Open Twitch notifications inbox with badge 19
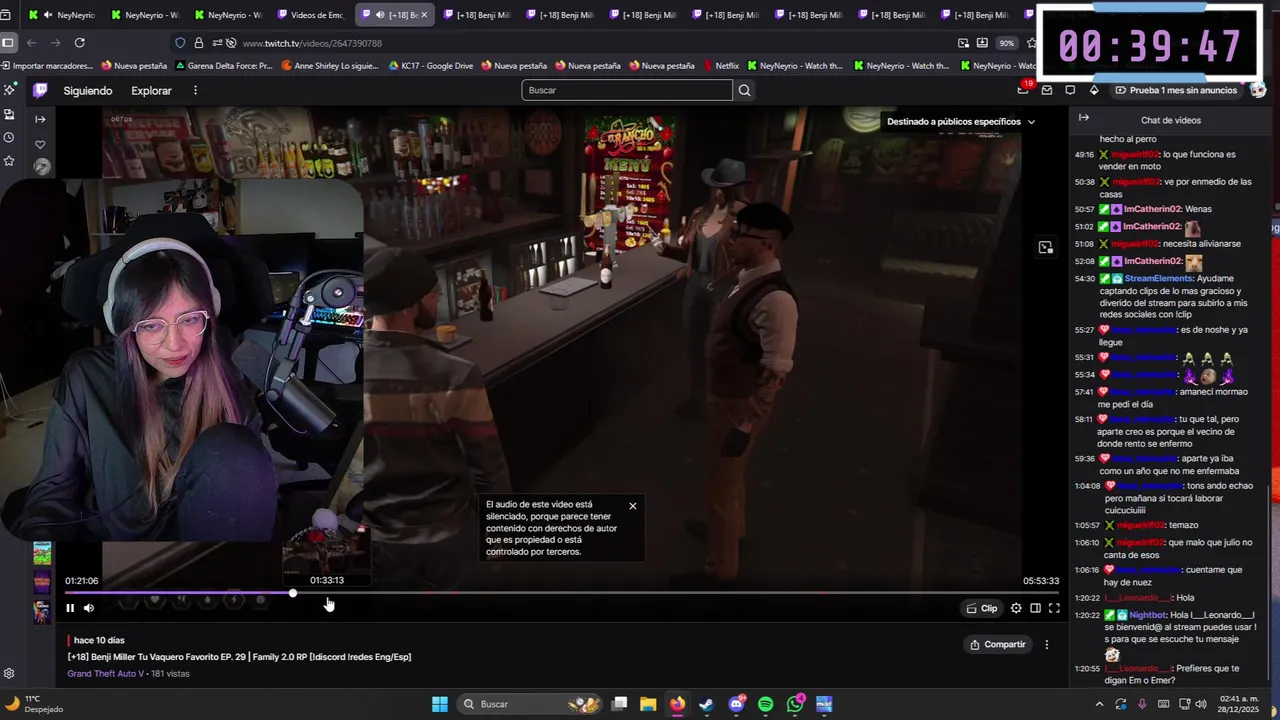Screen dimensions: 1280x720 [x=1023, y=89]
